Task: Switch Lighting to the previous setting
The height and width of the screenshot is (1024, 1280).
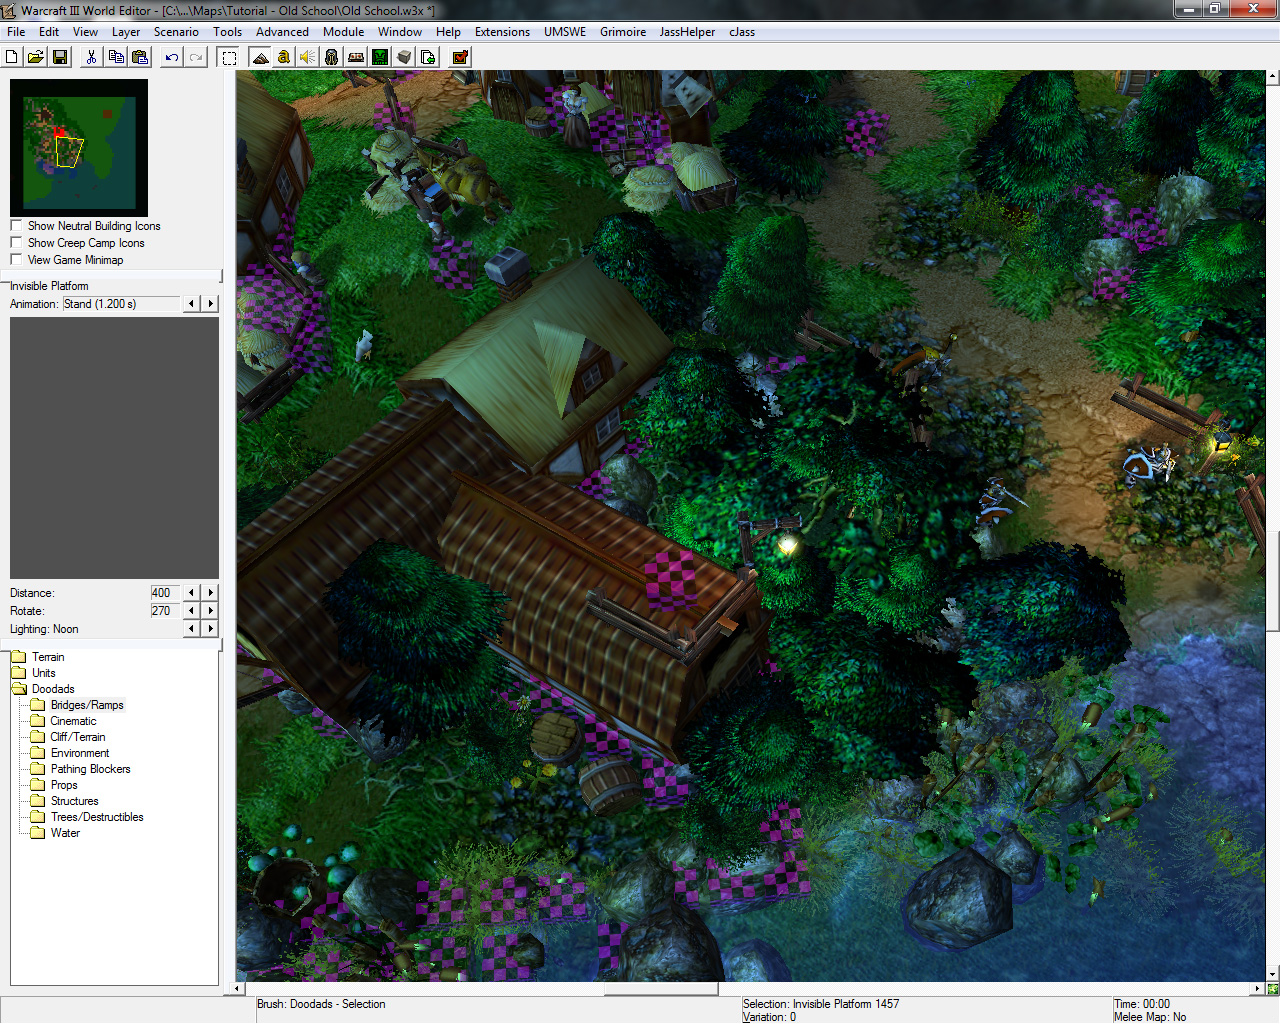Action: [191, 629]
